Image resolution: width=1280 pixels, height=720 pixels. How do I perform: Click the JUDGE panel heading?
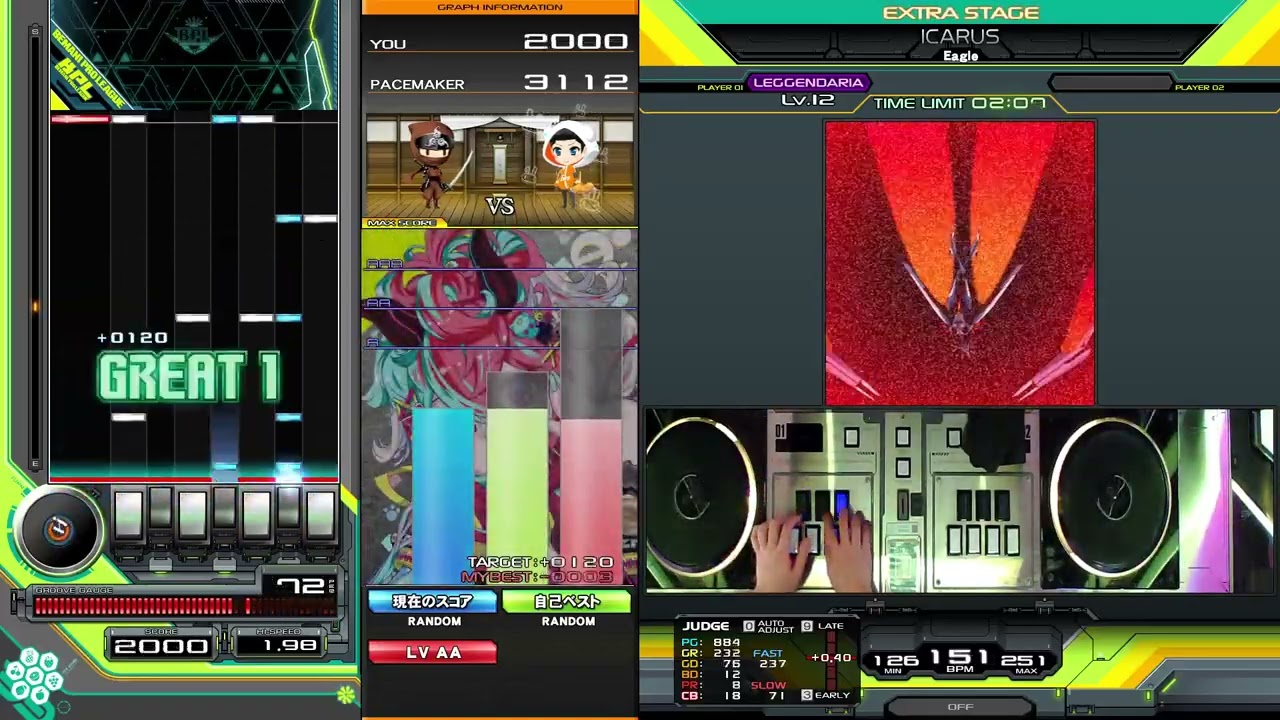[x=706, y=626]
